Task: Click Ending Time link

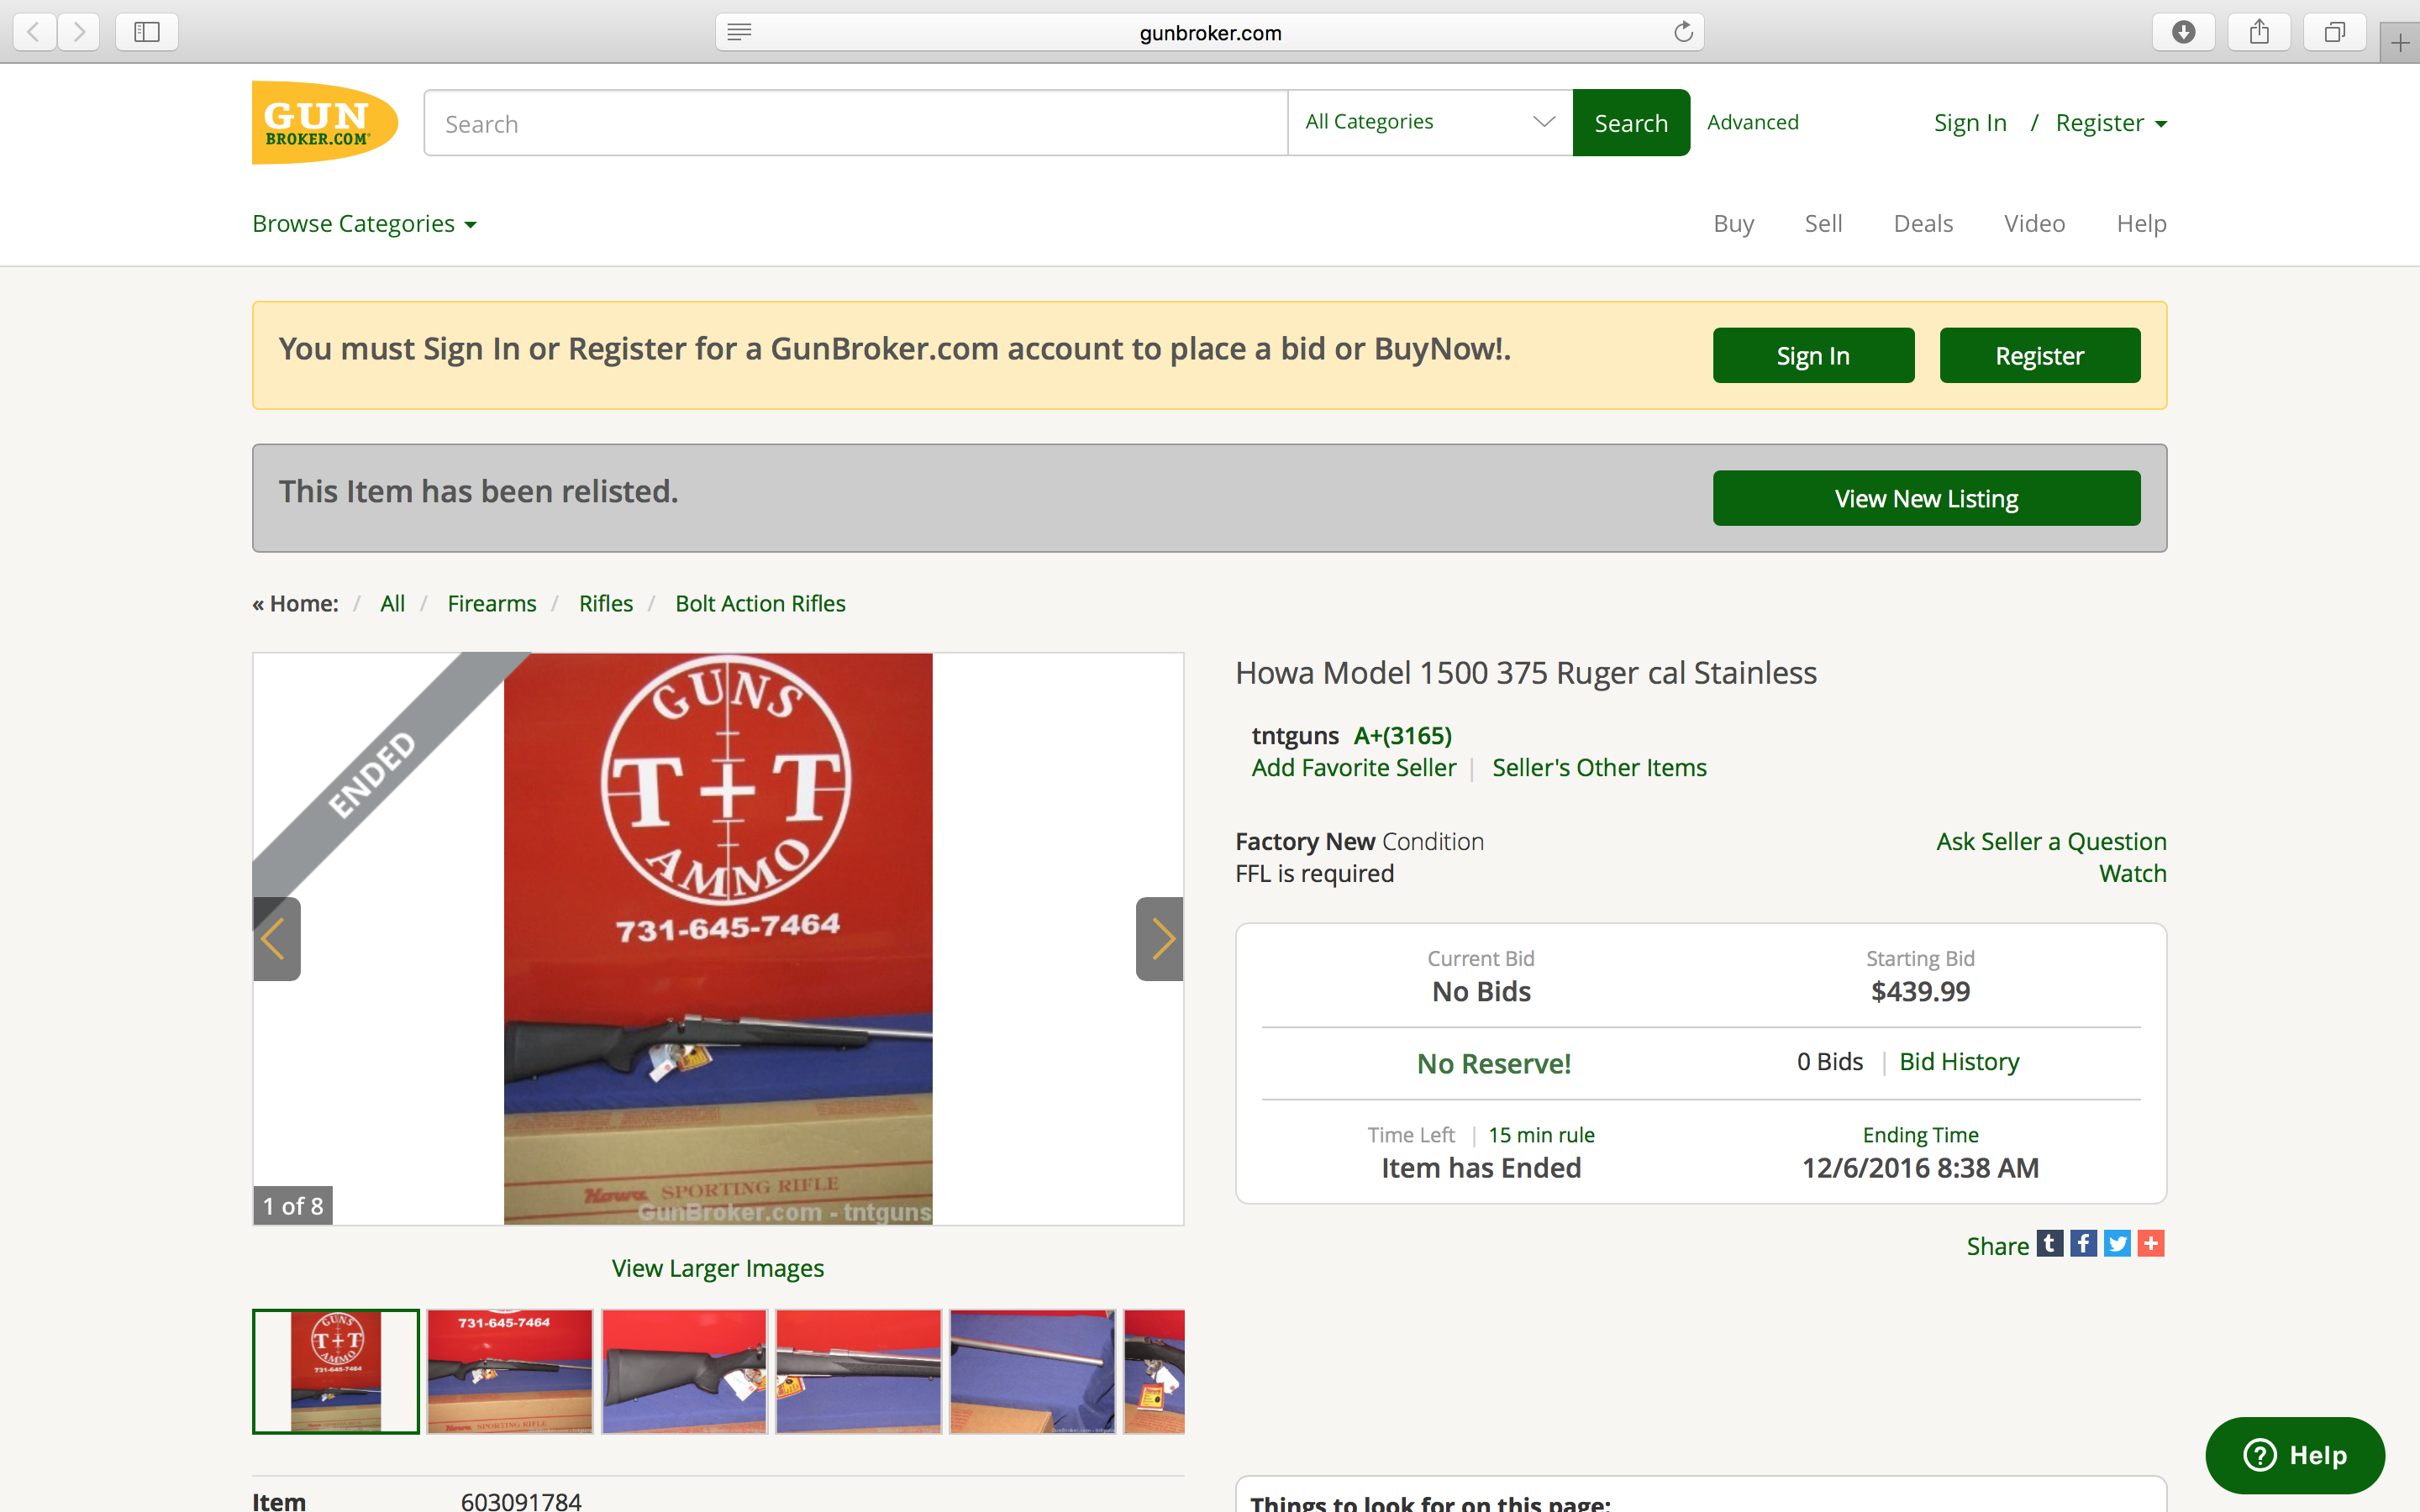Action: pos(1920,1135)
